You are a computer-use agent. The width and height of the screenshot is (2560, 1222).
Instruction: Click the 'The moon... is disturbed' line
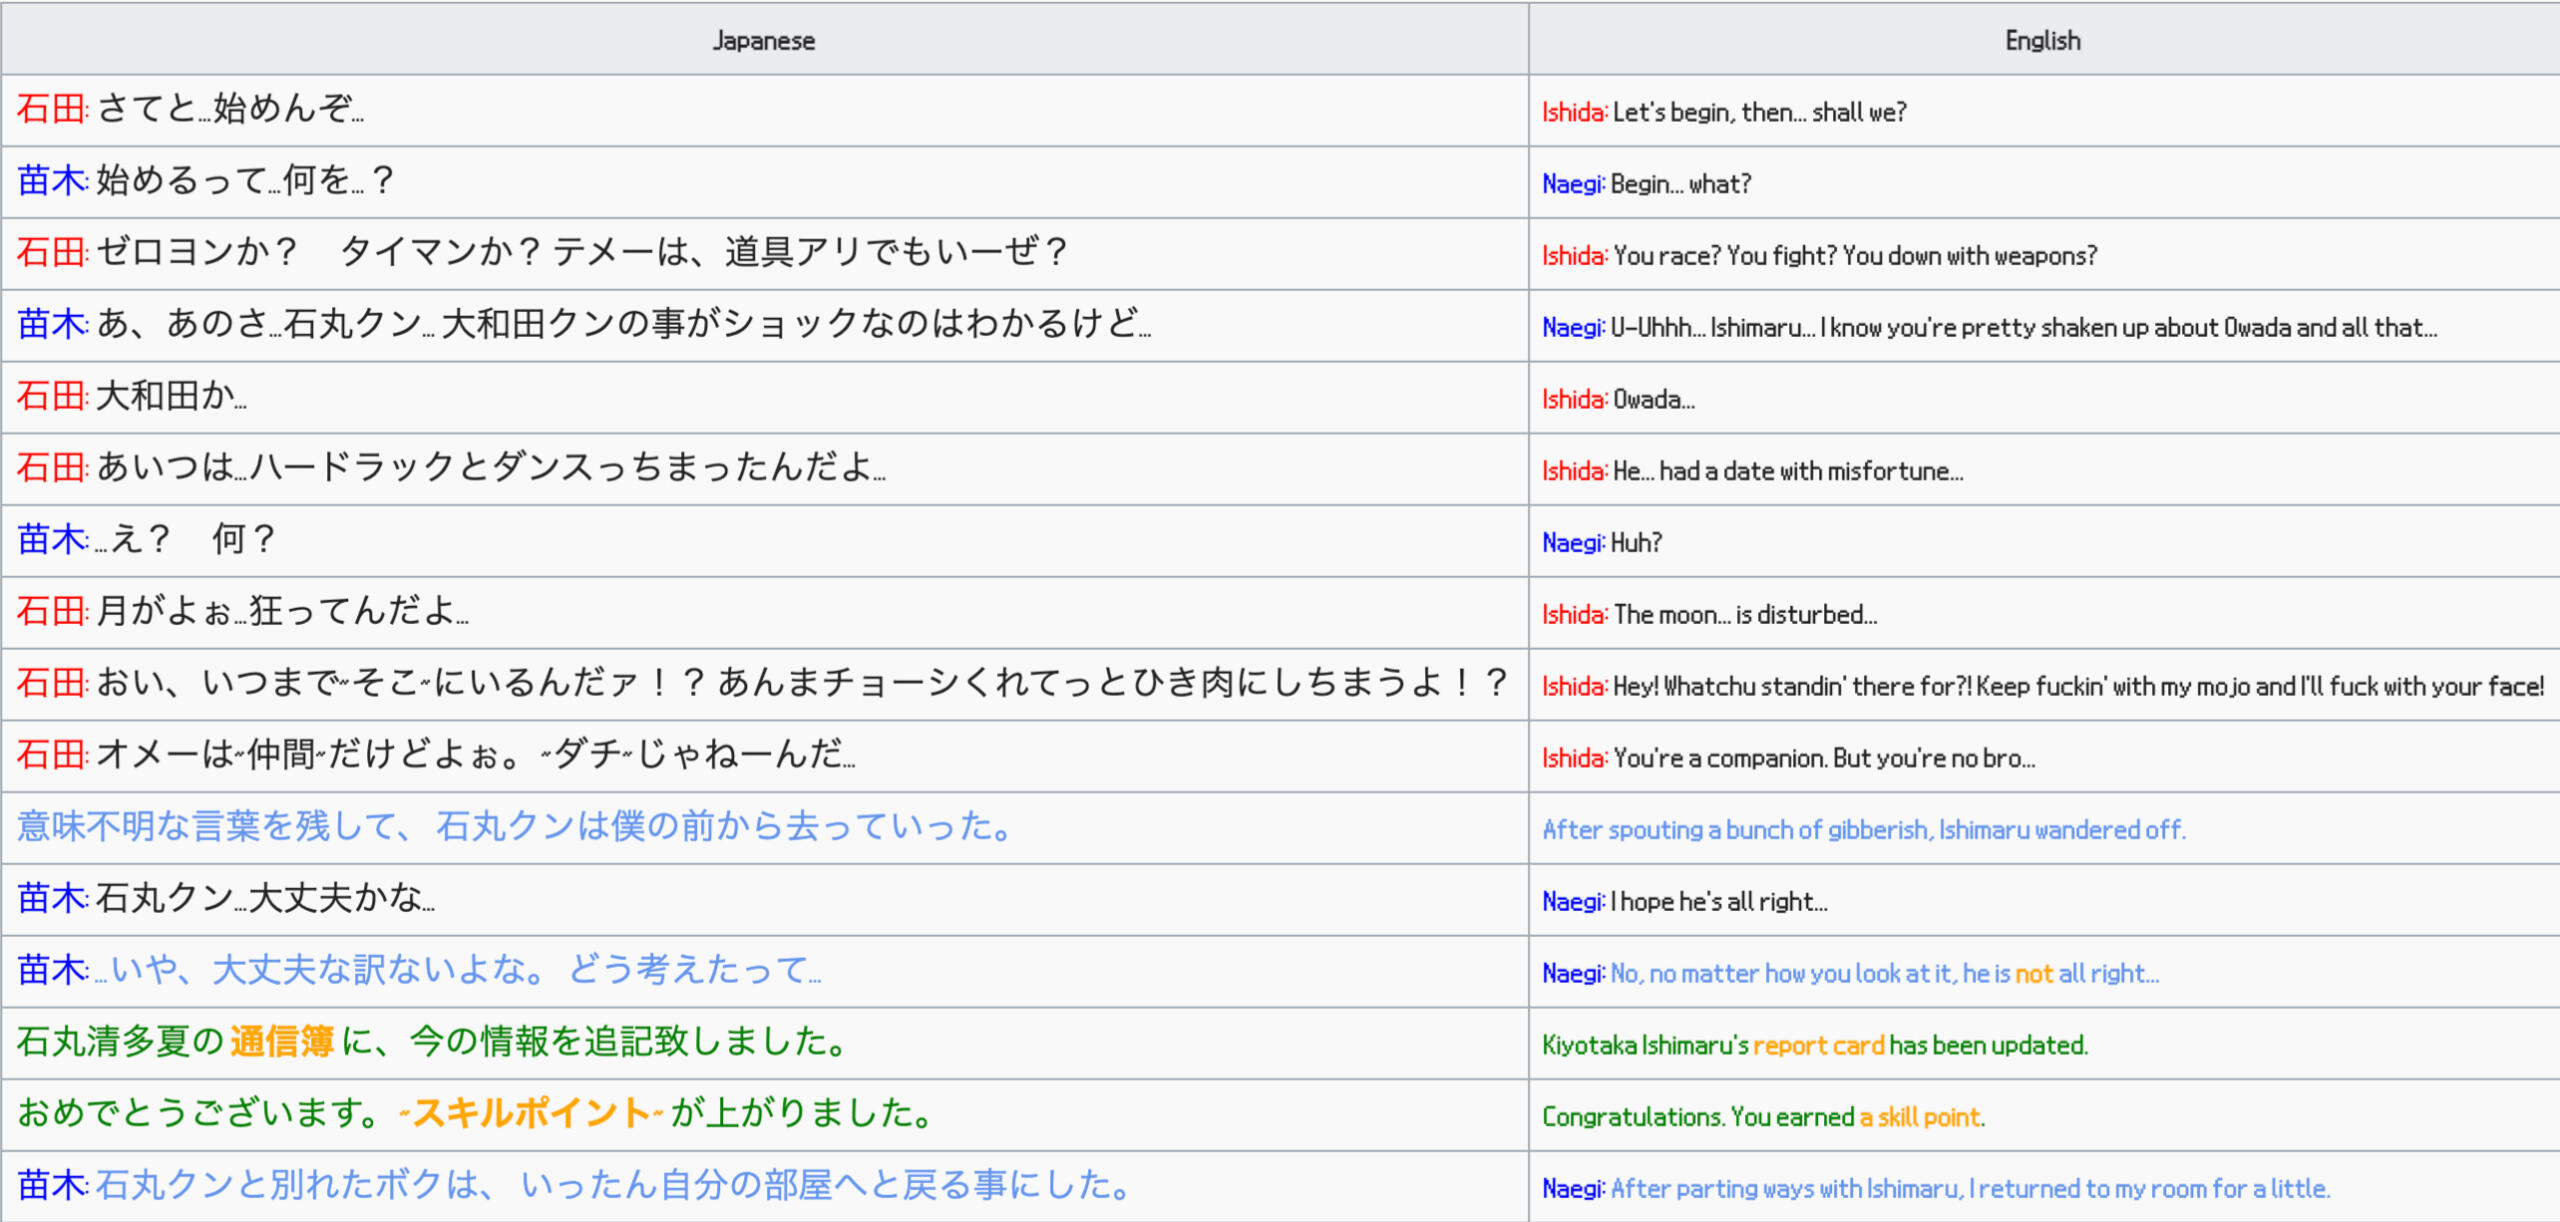click(x=1744, y=615)
